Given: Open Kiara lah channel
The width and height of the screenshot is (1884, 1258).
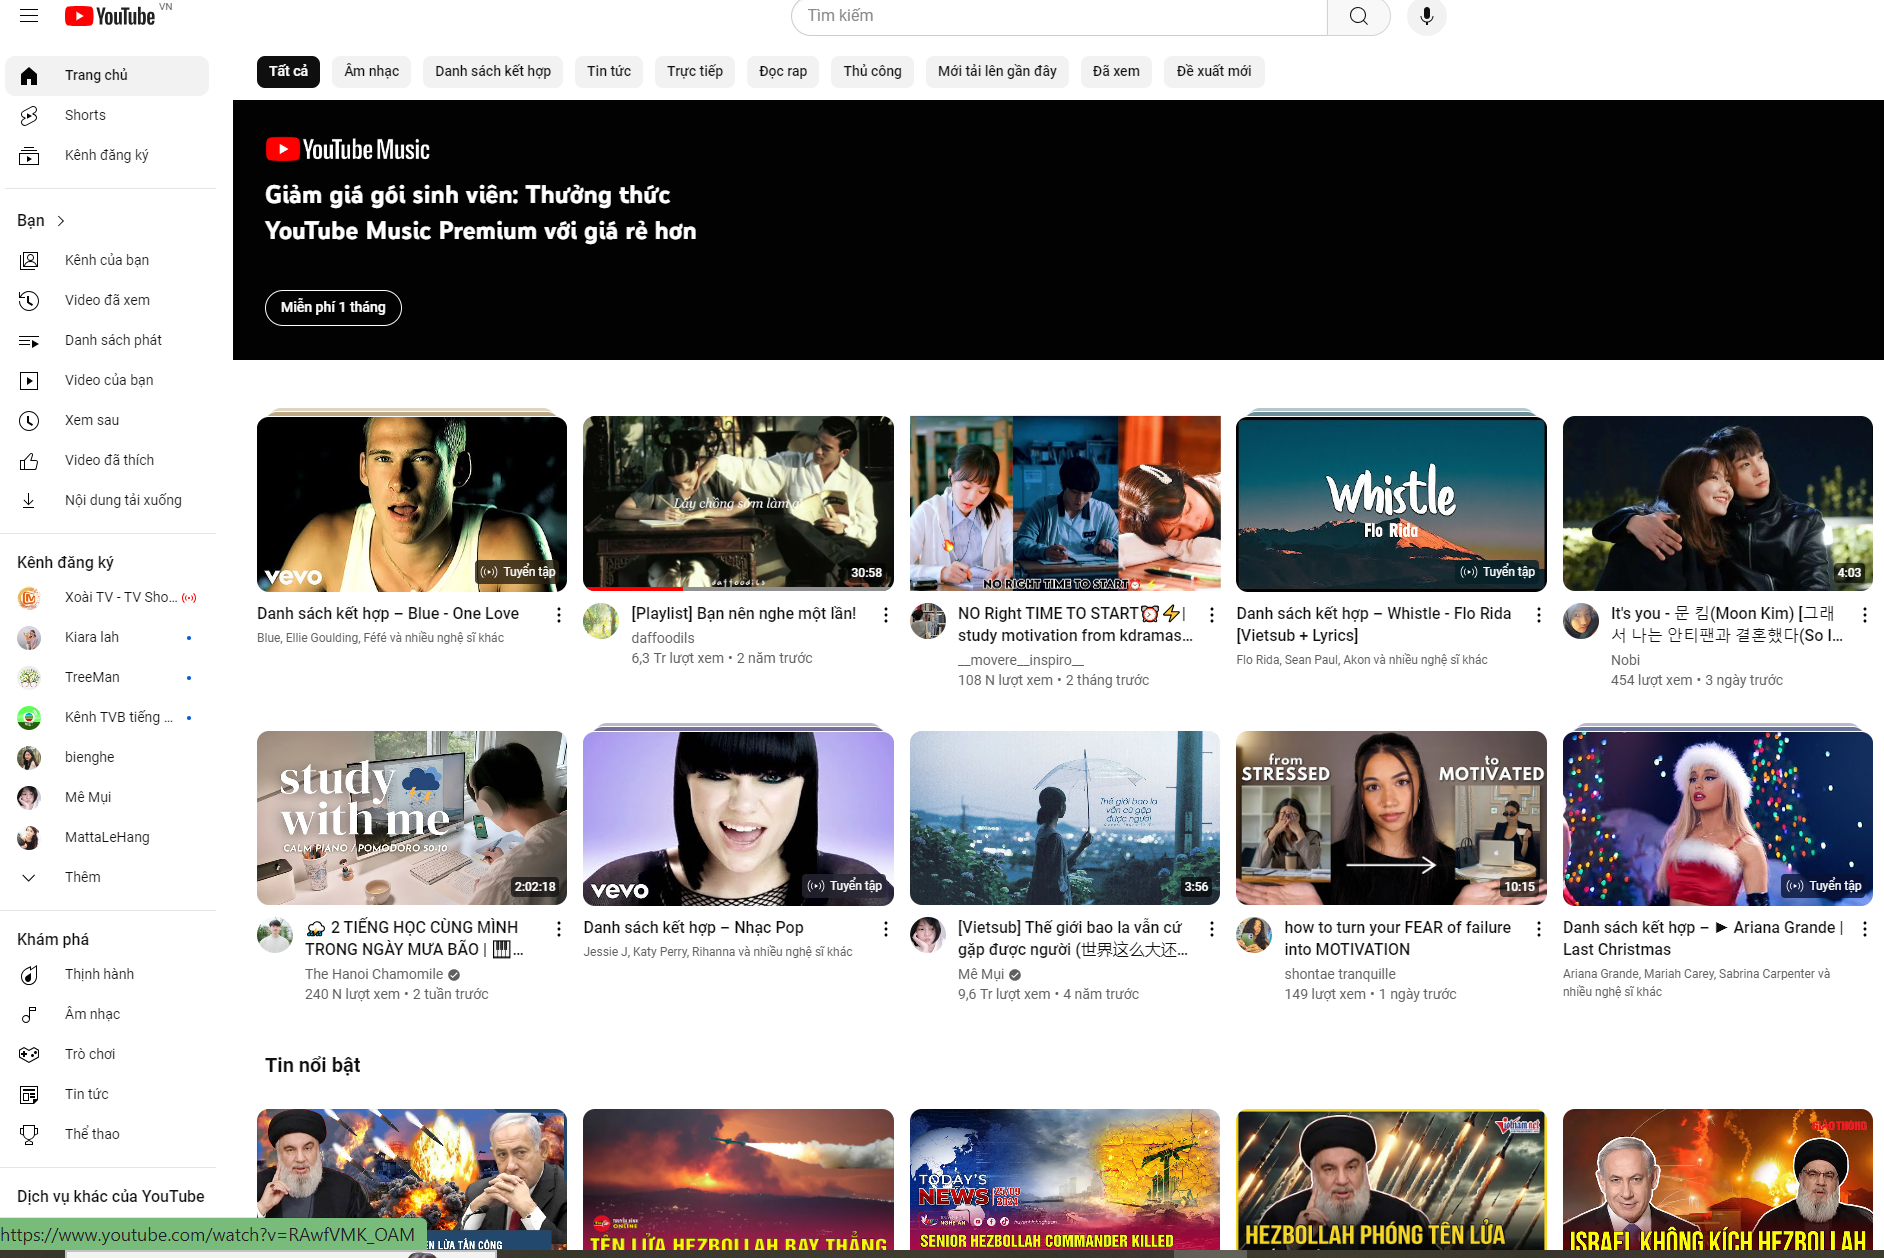Looking at the screenshot, I should [x=107, y=638].
